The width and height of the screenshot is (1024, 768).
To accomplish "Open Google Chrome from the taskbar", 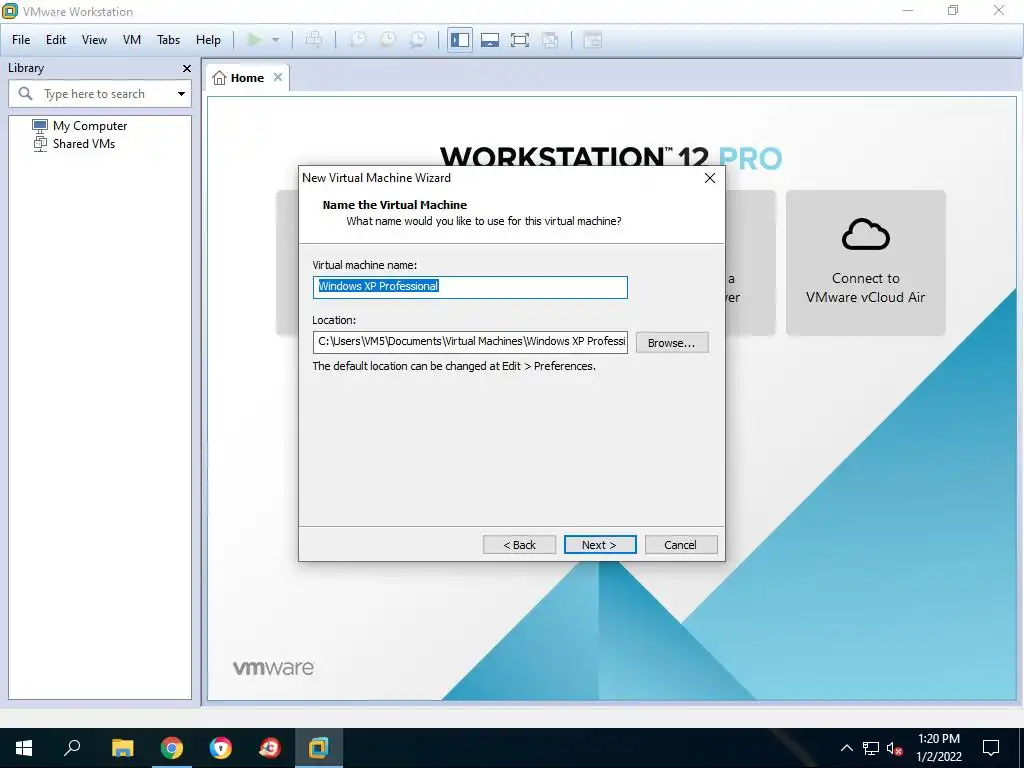I will click(x=172, y=748).
